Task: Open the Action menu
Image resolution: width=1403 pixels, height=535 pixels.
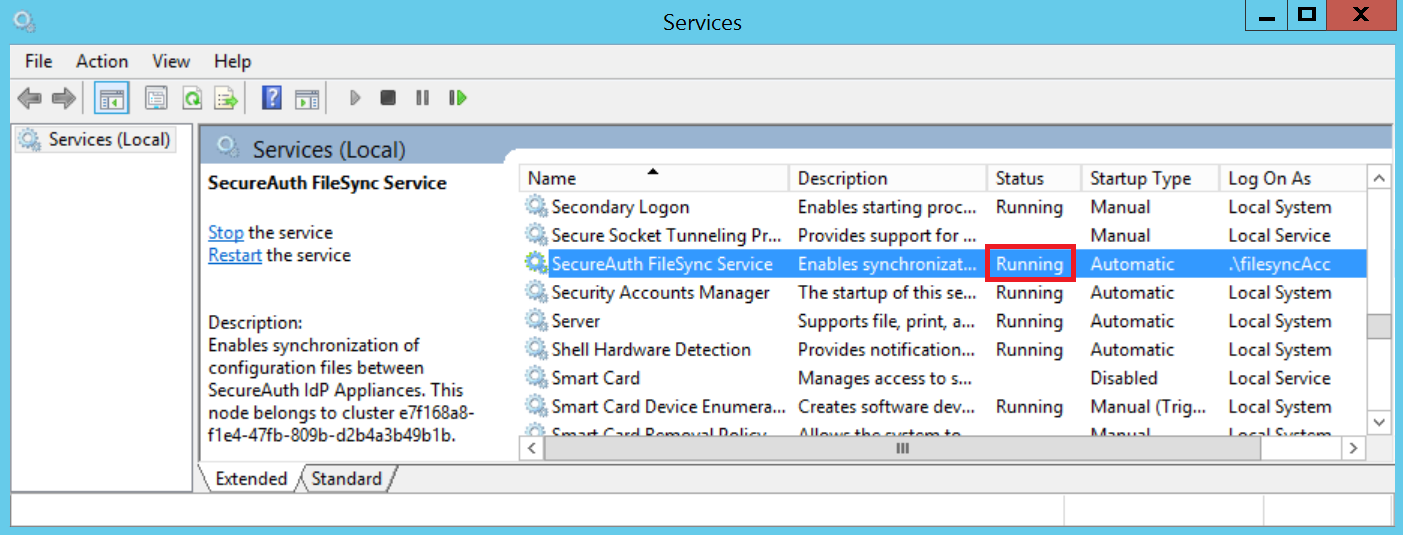Action: pyautogui.click(x=102, y=61)
